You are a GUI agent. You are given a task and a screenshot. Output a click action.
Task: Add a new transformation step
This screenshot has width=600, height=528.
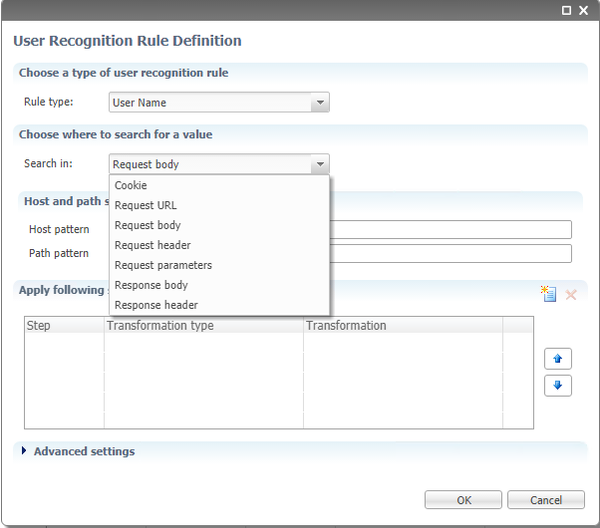click(x=548, y=294)
